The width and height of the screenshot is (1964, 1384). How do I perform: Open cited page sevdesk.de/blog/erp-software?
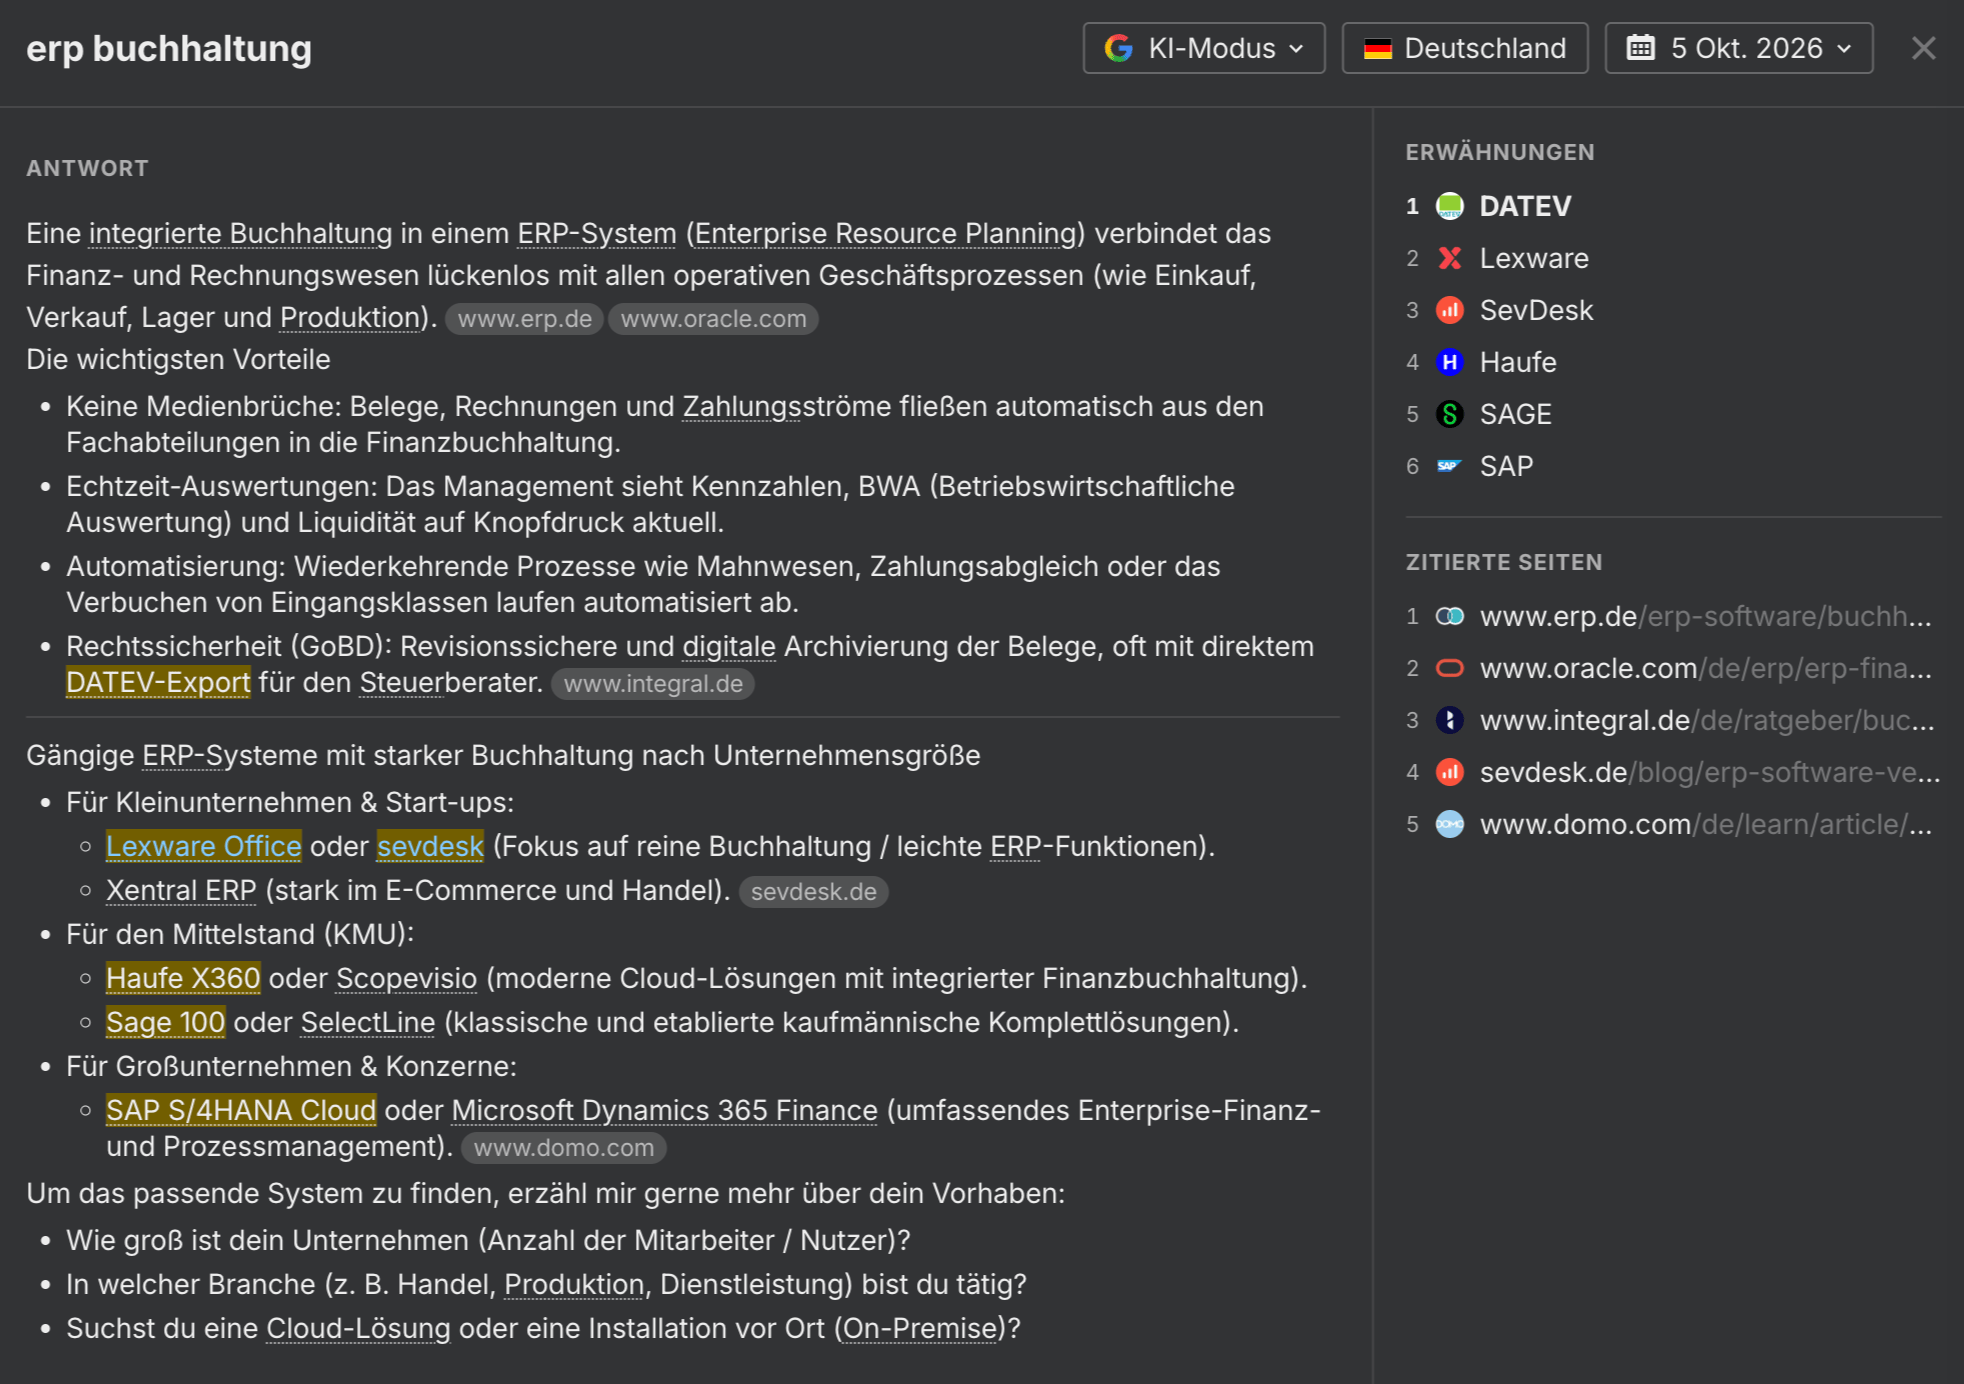pyautogui.click(x=1710, y=772)
